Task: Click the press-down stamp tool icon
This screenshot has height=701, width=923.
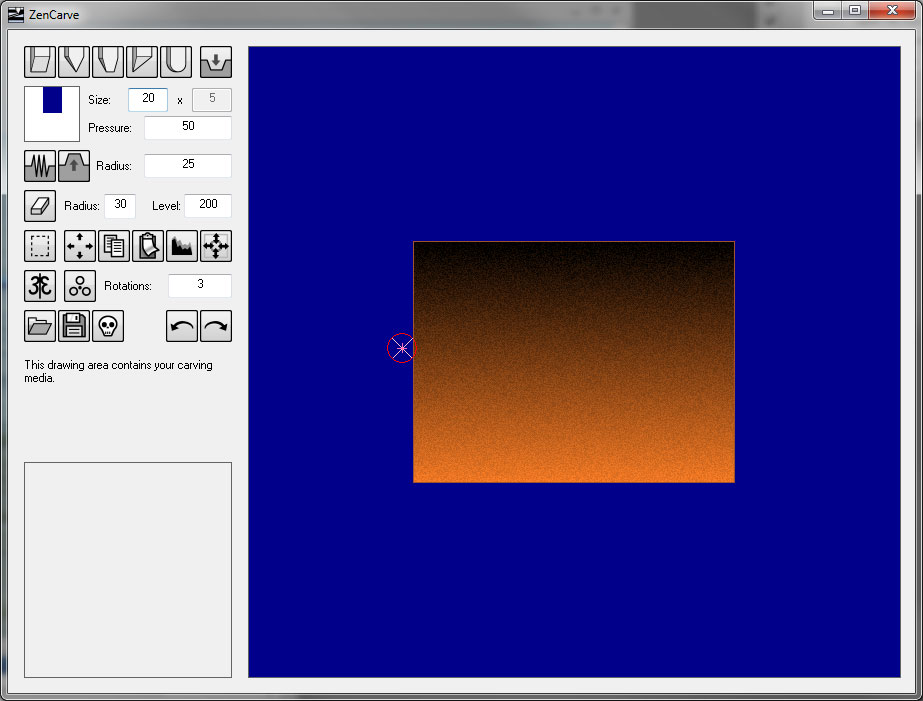Action: (216, 62)
